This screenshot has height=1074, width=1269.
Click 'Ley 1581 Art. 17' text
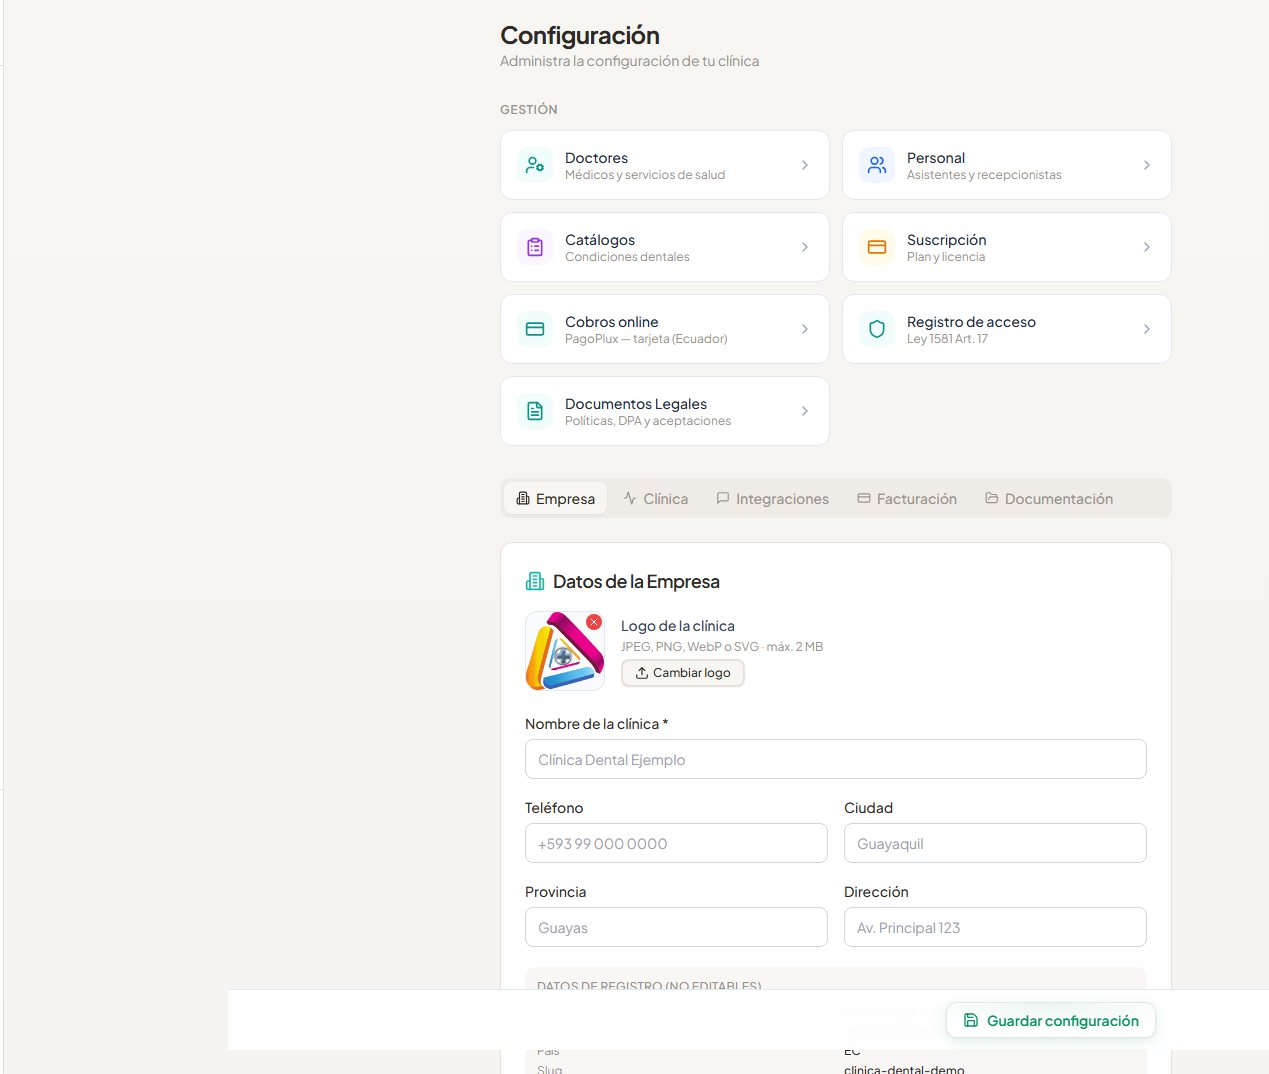[x=947, y=339]
